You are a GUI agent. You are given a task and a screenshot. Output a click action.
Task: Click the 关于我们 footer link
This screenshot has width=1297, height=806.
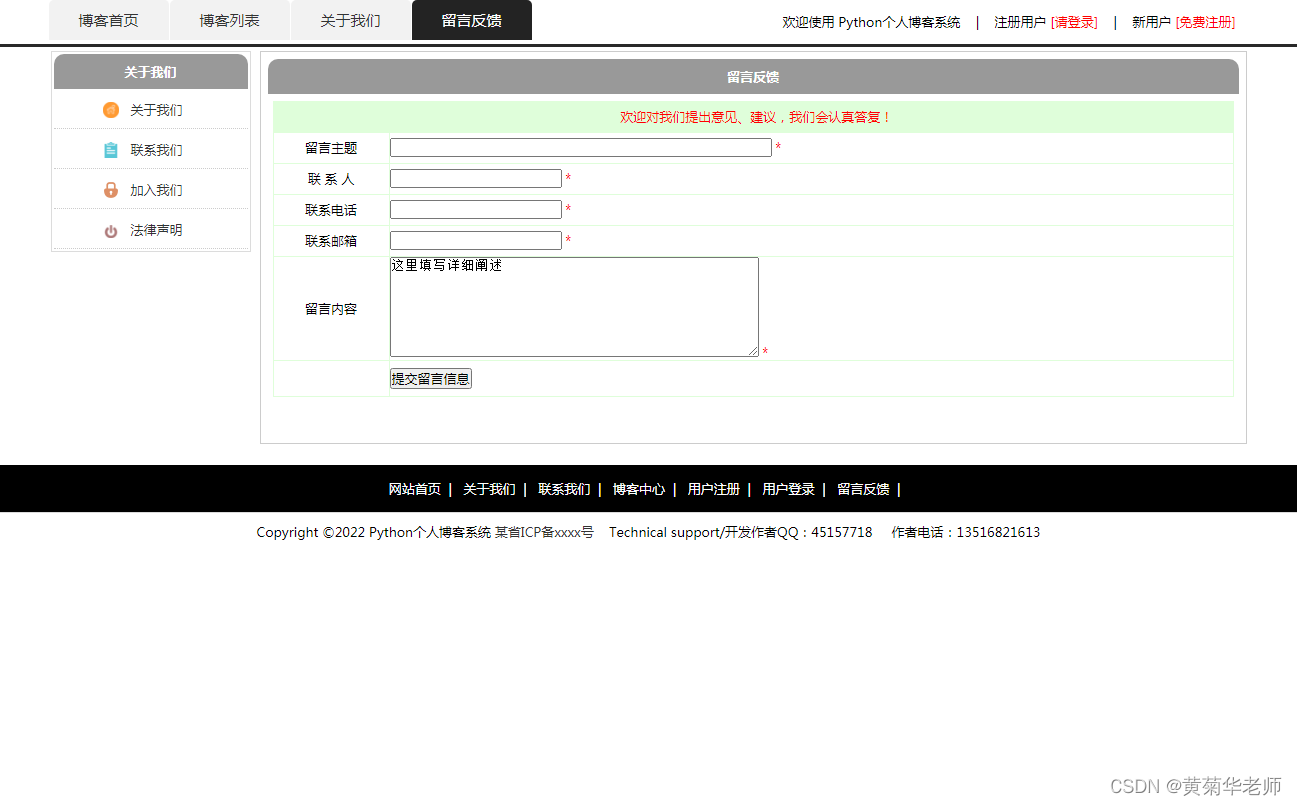(x=489, y=489)
